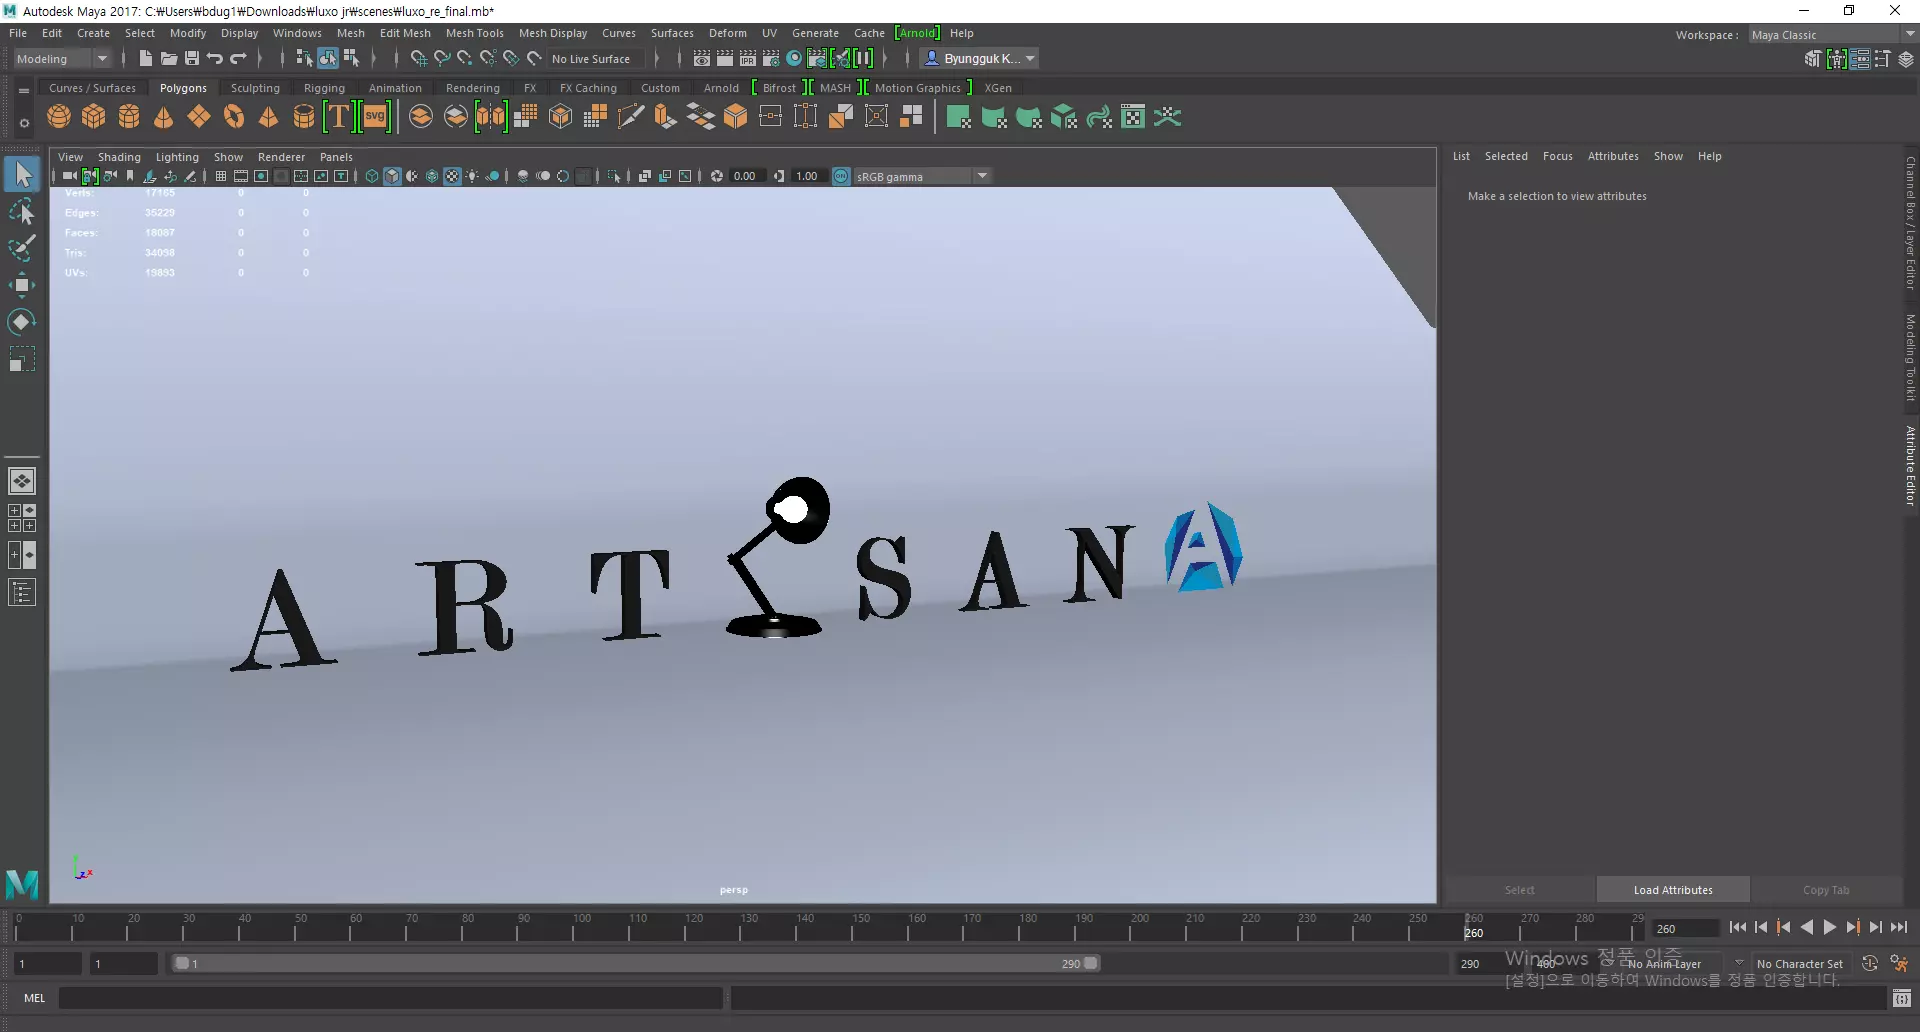Toggle the viewport grid display
Viewport: 1920px width, 1032px height.
click(221, 176)
